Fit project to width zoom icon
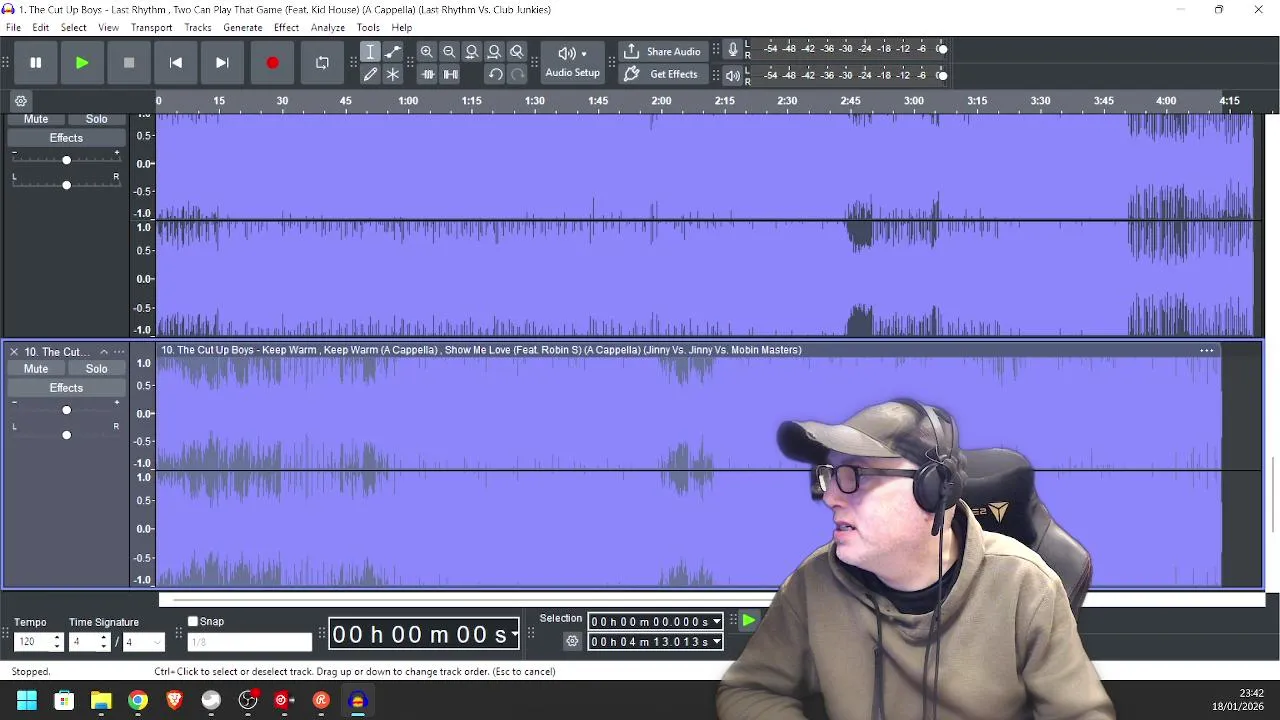1280x720 pixels. 494,52
